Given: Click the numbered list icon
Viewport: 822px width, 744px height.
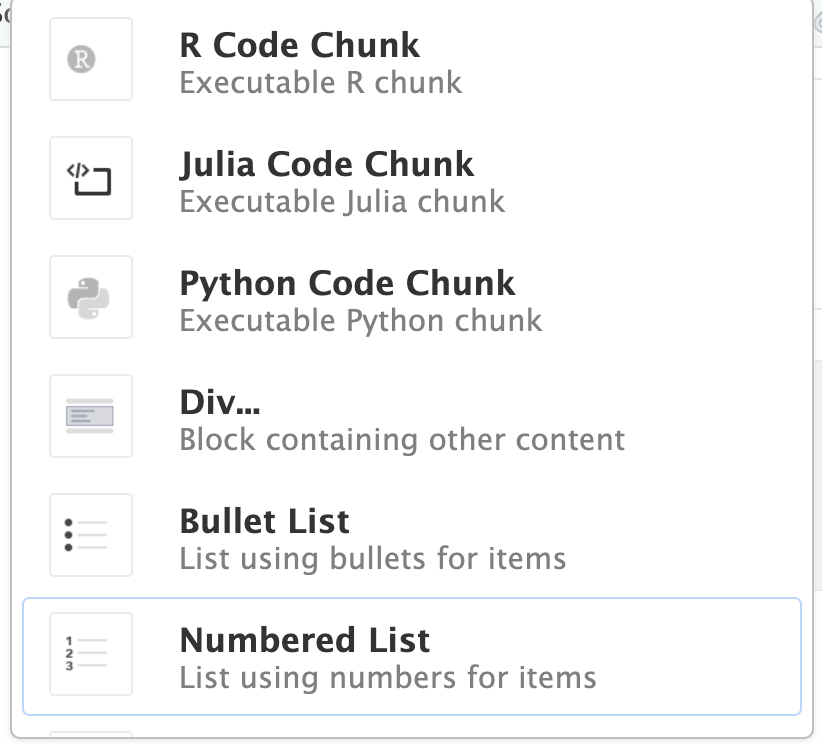Looking at the screenshot, I should click(x=91, y=654).
